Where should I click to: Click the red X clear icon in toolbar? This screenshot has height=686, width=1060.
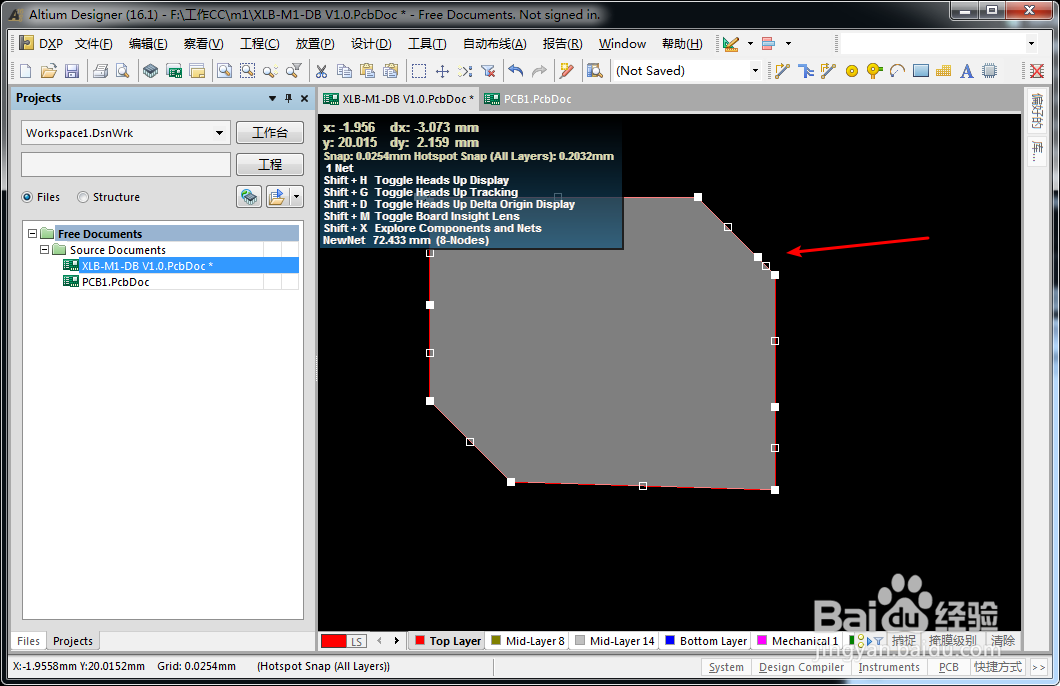[1037, 71]
